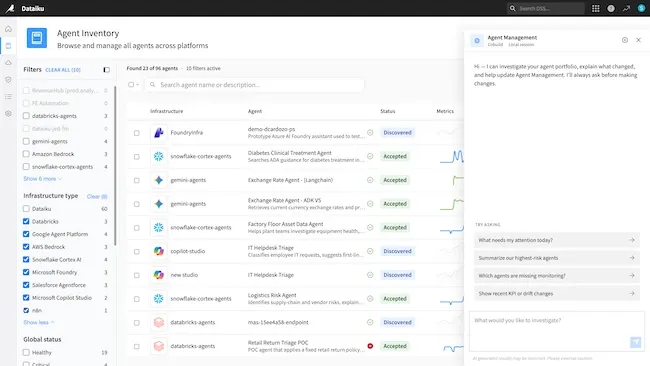650x366 pixels.
Task: Click status circle icon for demo-dcardozo-ps
Action: coord(370,133)
